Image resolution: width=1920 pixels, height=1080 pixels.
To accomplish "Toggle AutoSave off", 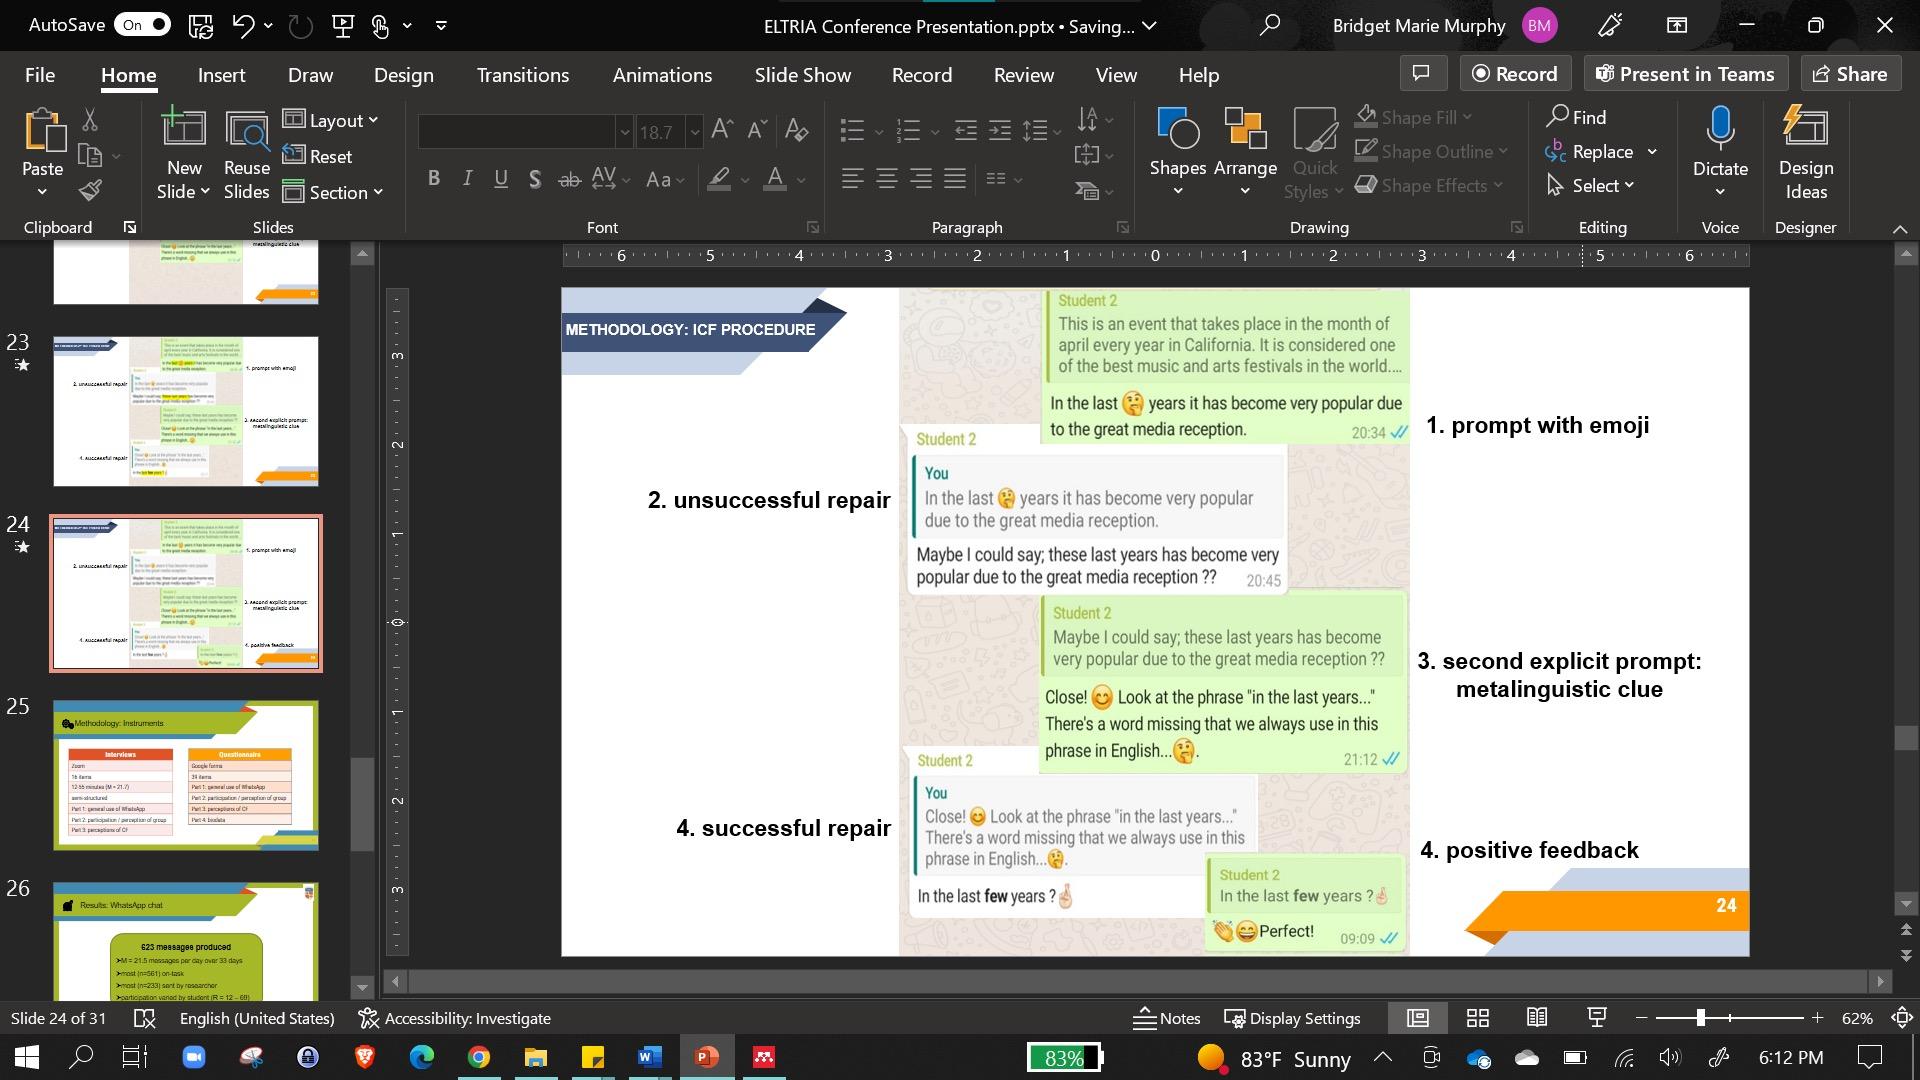I will tap(141, 25).
